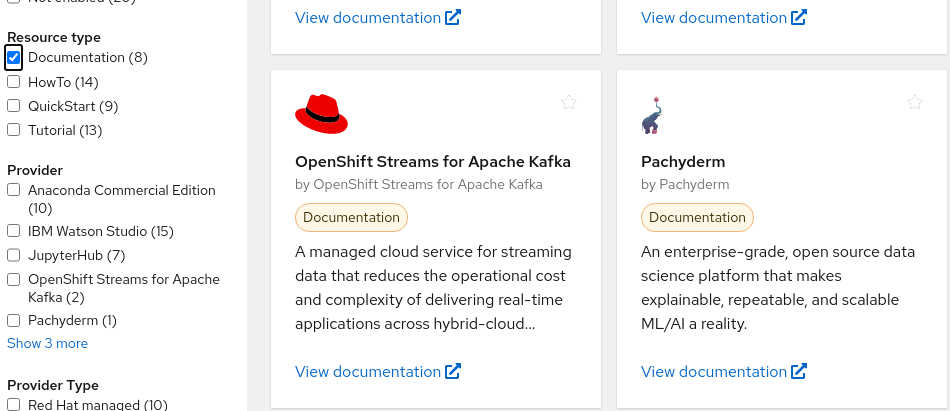Open View documentation link for Pachyderm

[713, 371]
